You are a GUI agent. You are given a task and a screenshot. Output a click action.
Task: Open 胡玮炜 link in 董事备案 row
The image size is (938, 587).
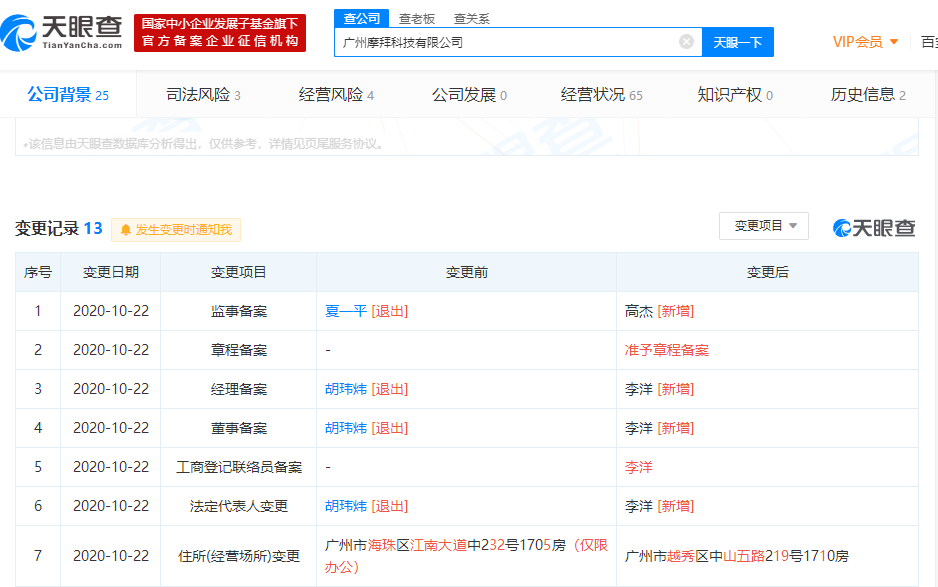pyautogui.click(x=346, y=428)
